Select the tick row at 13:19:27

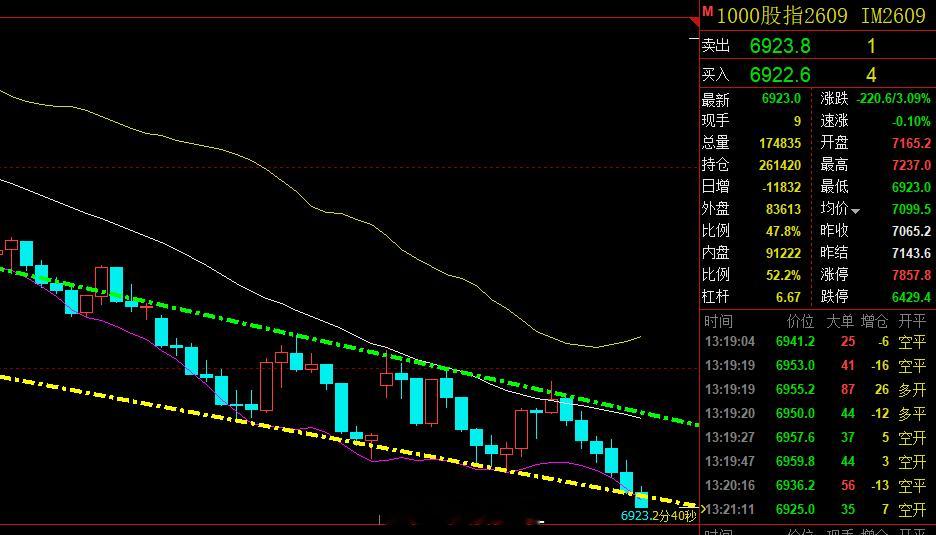tap(817, 438)
